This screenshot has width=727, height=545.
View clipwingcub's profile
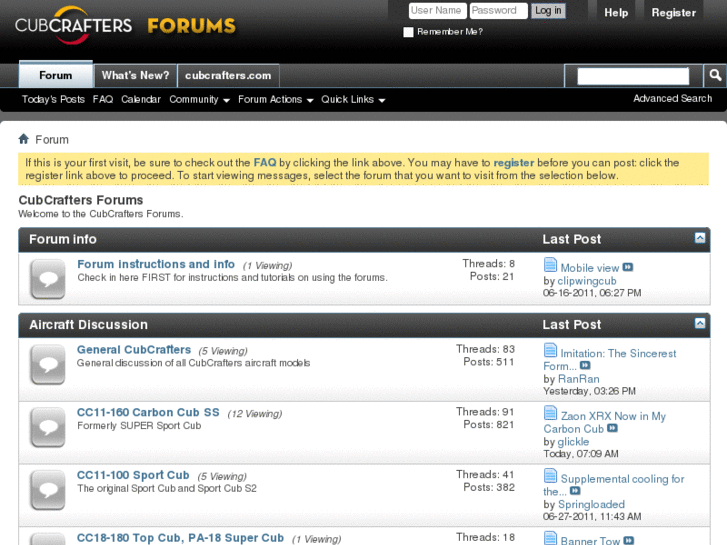pyautogui.click(x=587, y=281)
